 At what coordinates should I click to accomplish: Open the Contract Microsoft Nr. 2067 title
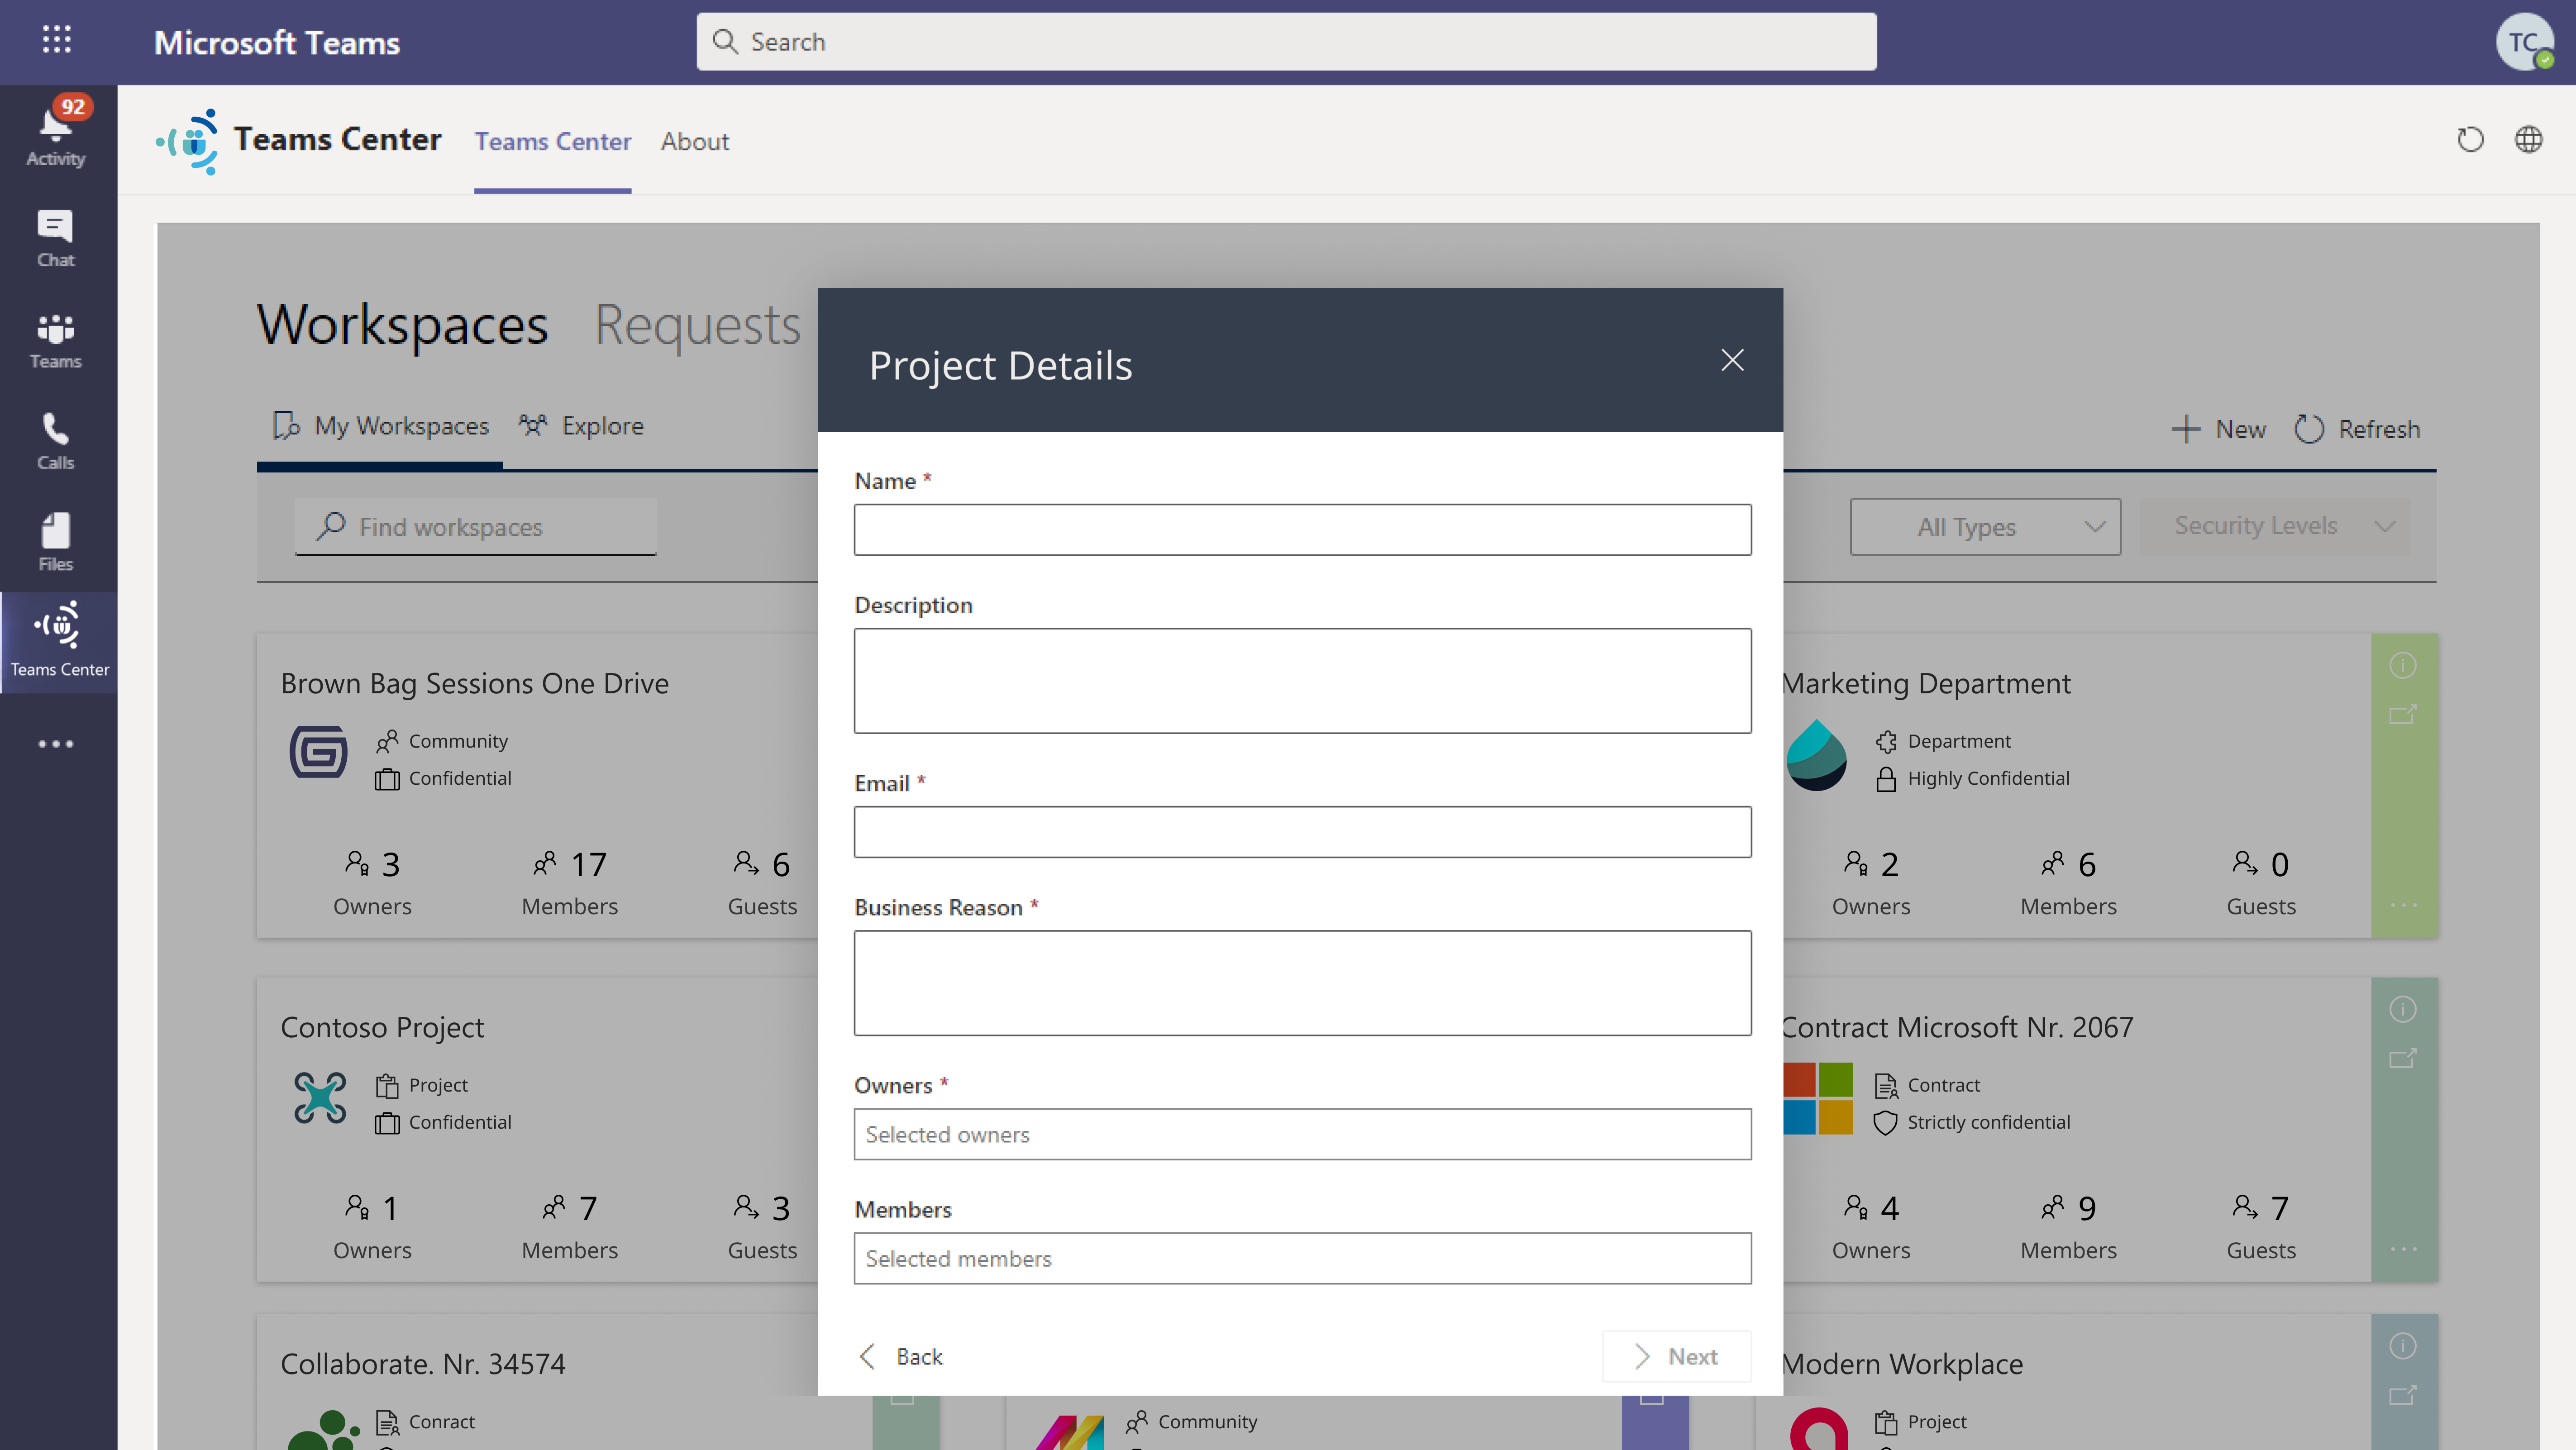1957,1028
